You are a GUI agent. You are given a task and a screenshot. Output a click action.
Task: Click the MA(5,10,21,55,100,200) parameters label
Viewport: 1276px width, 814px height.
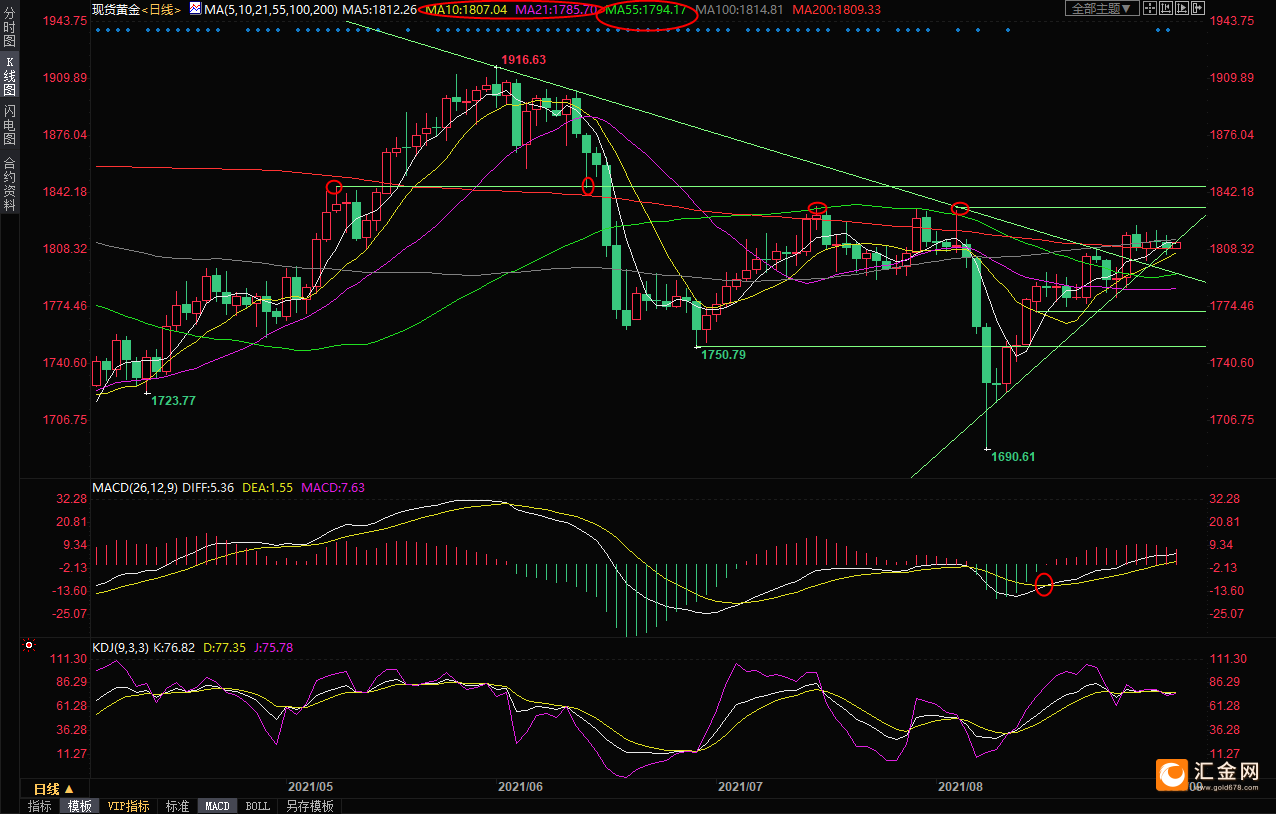[x=270, y=9]
